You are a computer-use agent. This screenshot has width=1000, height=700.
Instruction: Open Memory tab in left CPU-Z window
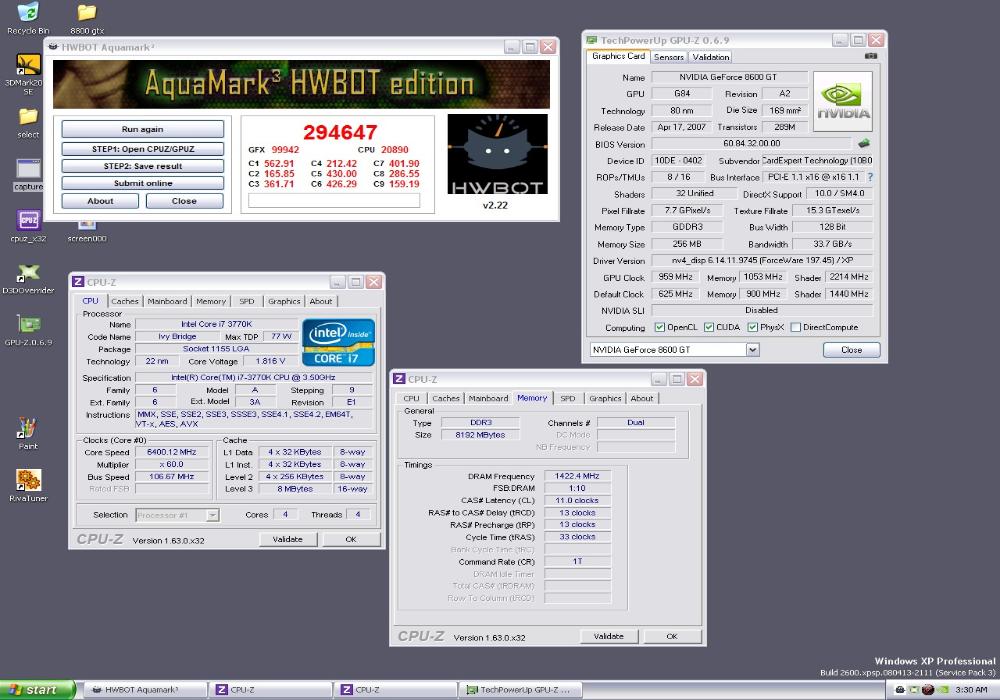pos(211,301)
